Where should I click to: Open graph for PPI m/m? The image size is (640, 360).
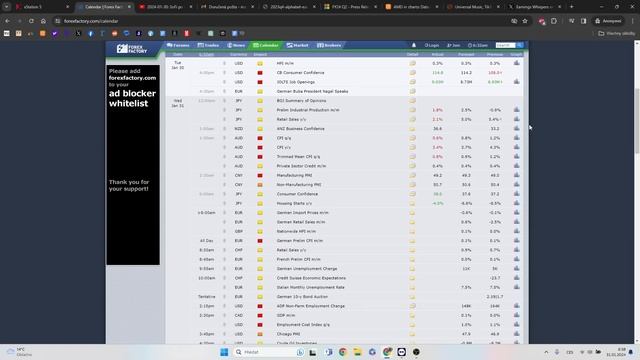517,63
